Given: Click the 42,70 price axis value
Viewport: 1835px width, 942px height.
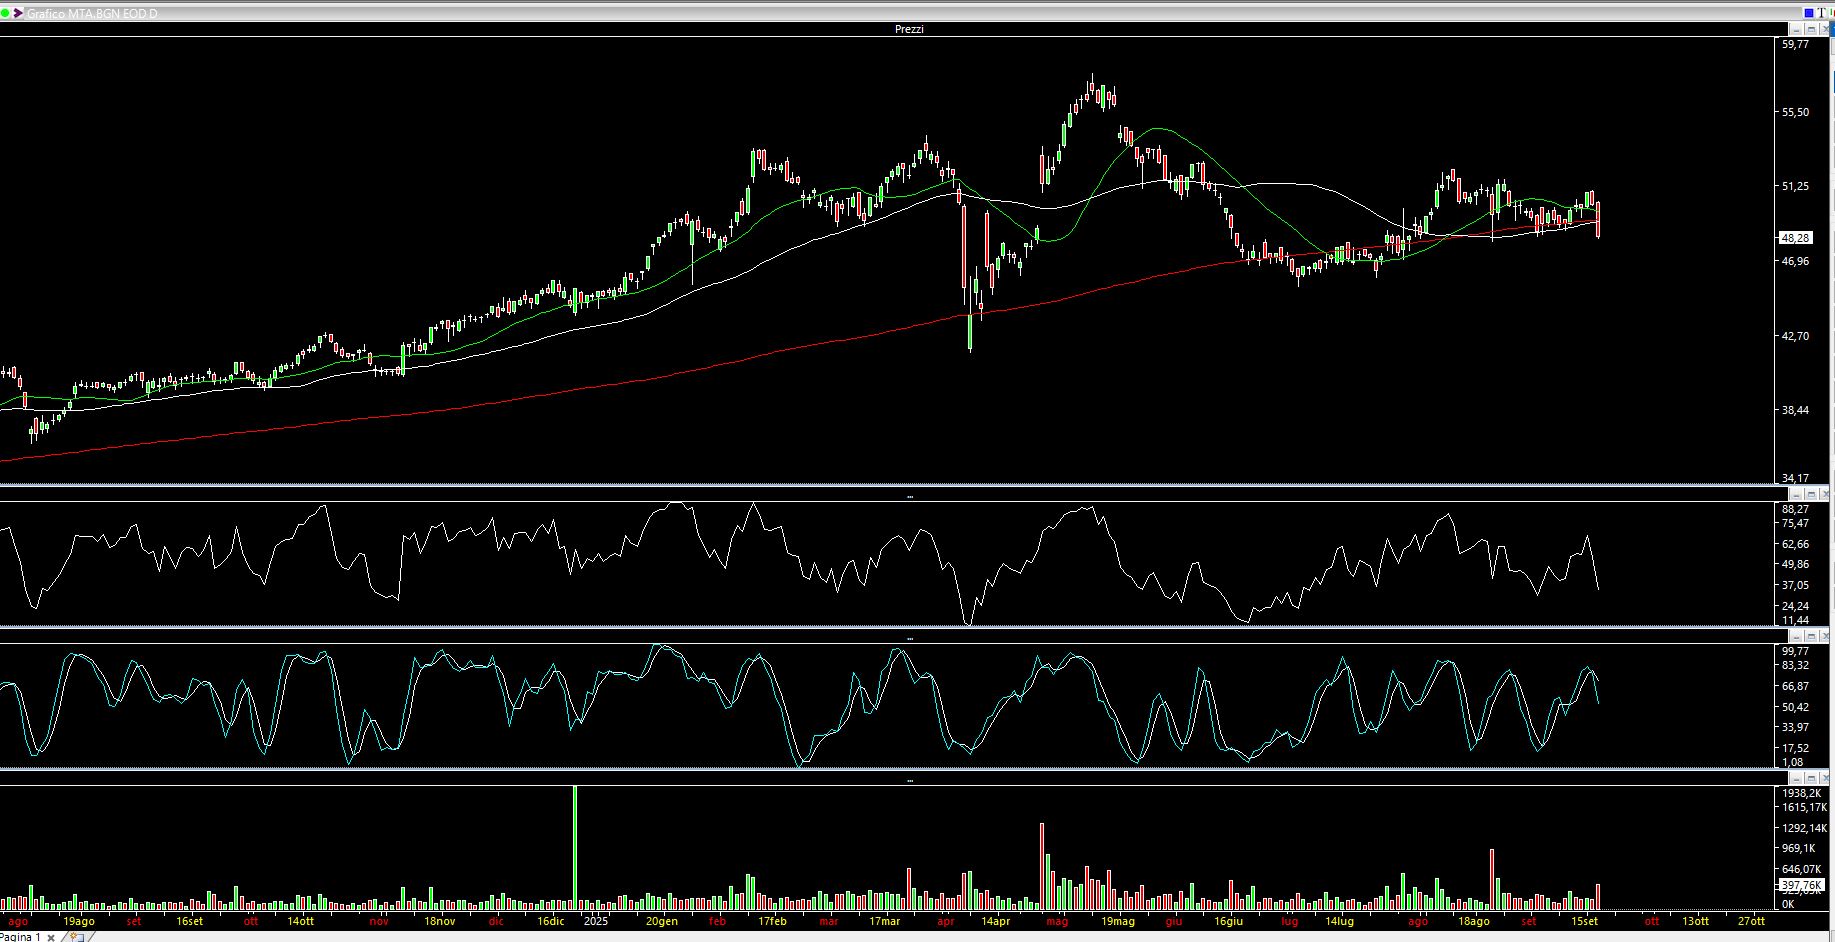Looking at the screenshot, I should coord(1795,336).
